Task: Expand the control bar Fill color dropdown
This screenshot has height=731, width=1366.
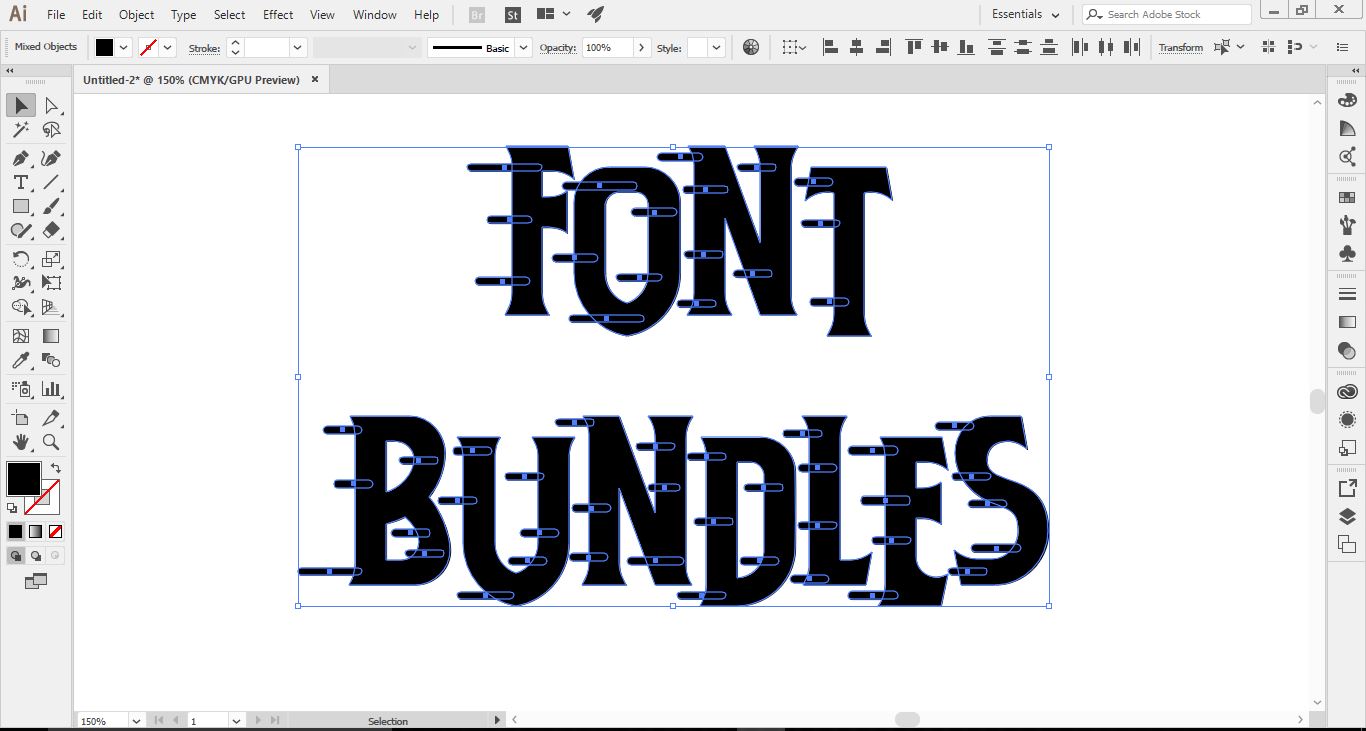Action: [x=124, y=47]
